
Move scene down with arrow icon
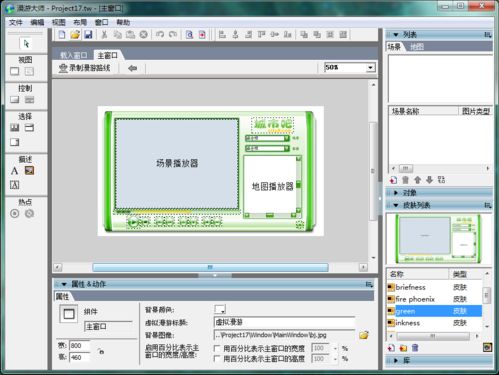429,180
